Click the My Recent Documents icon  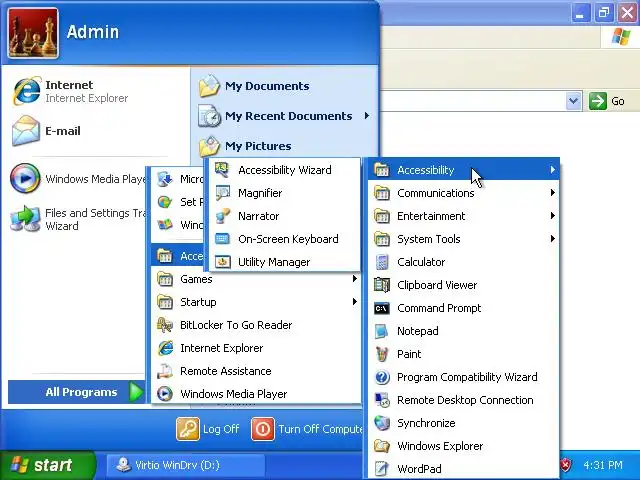(x=209, y=116)
